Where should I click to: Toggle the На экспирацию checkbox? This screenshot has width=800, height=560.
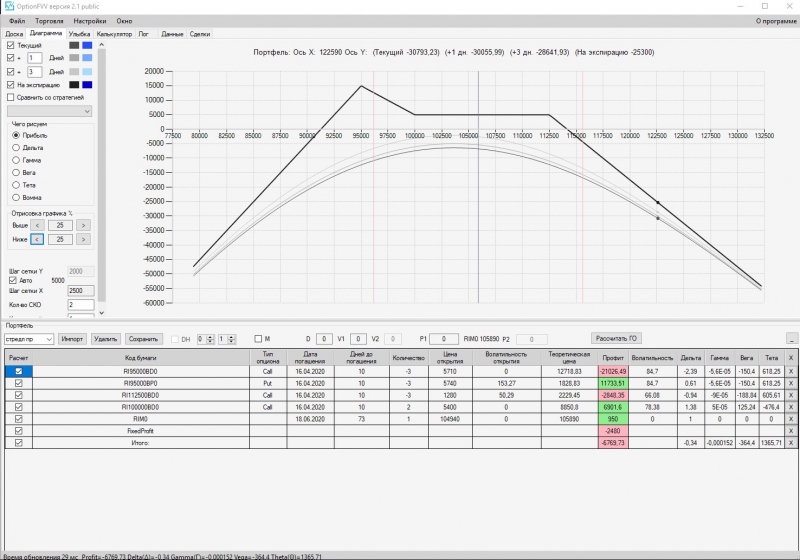(x=11, y=85)
